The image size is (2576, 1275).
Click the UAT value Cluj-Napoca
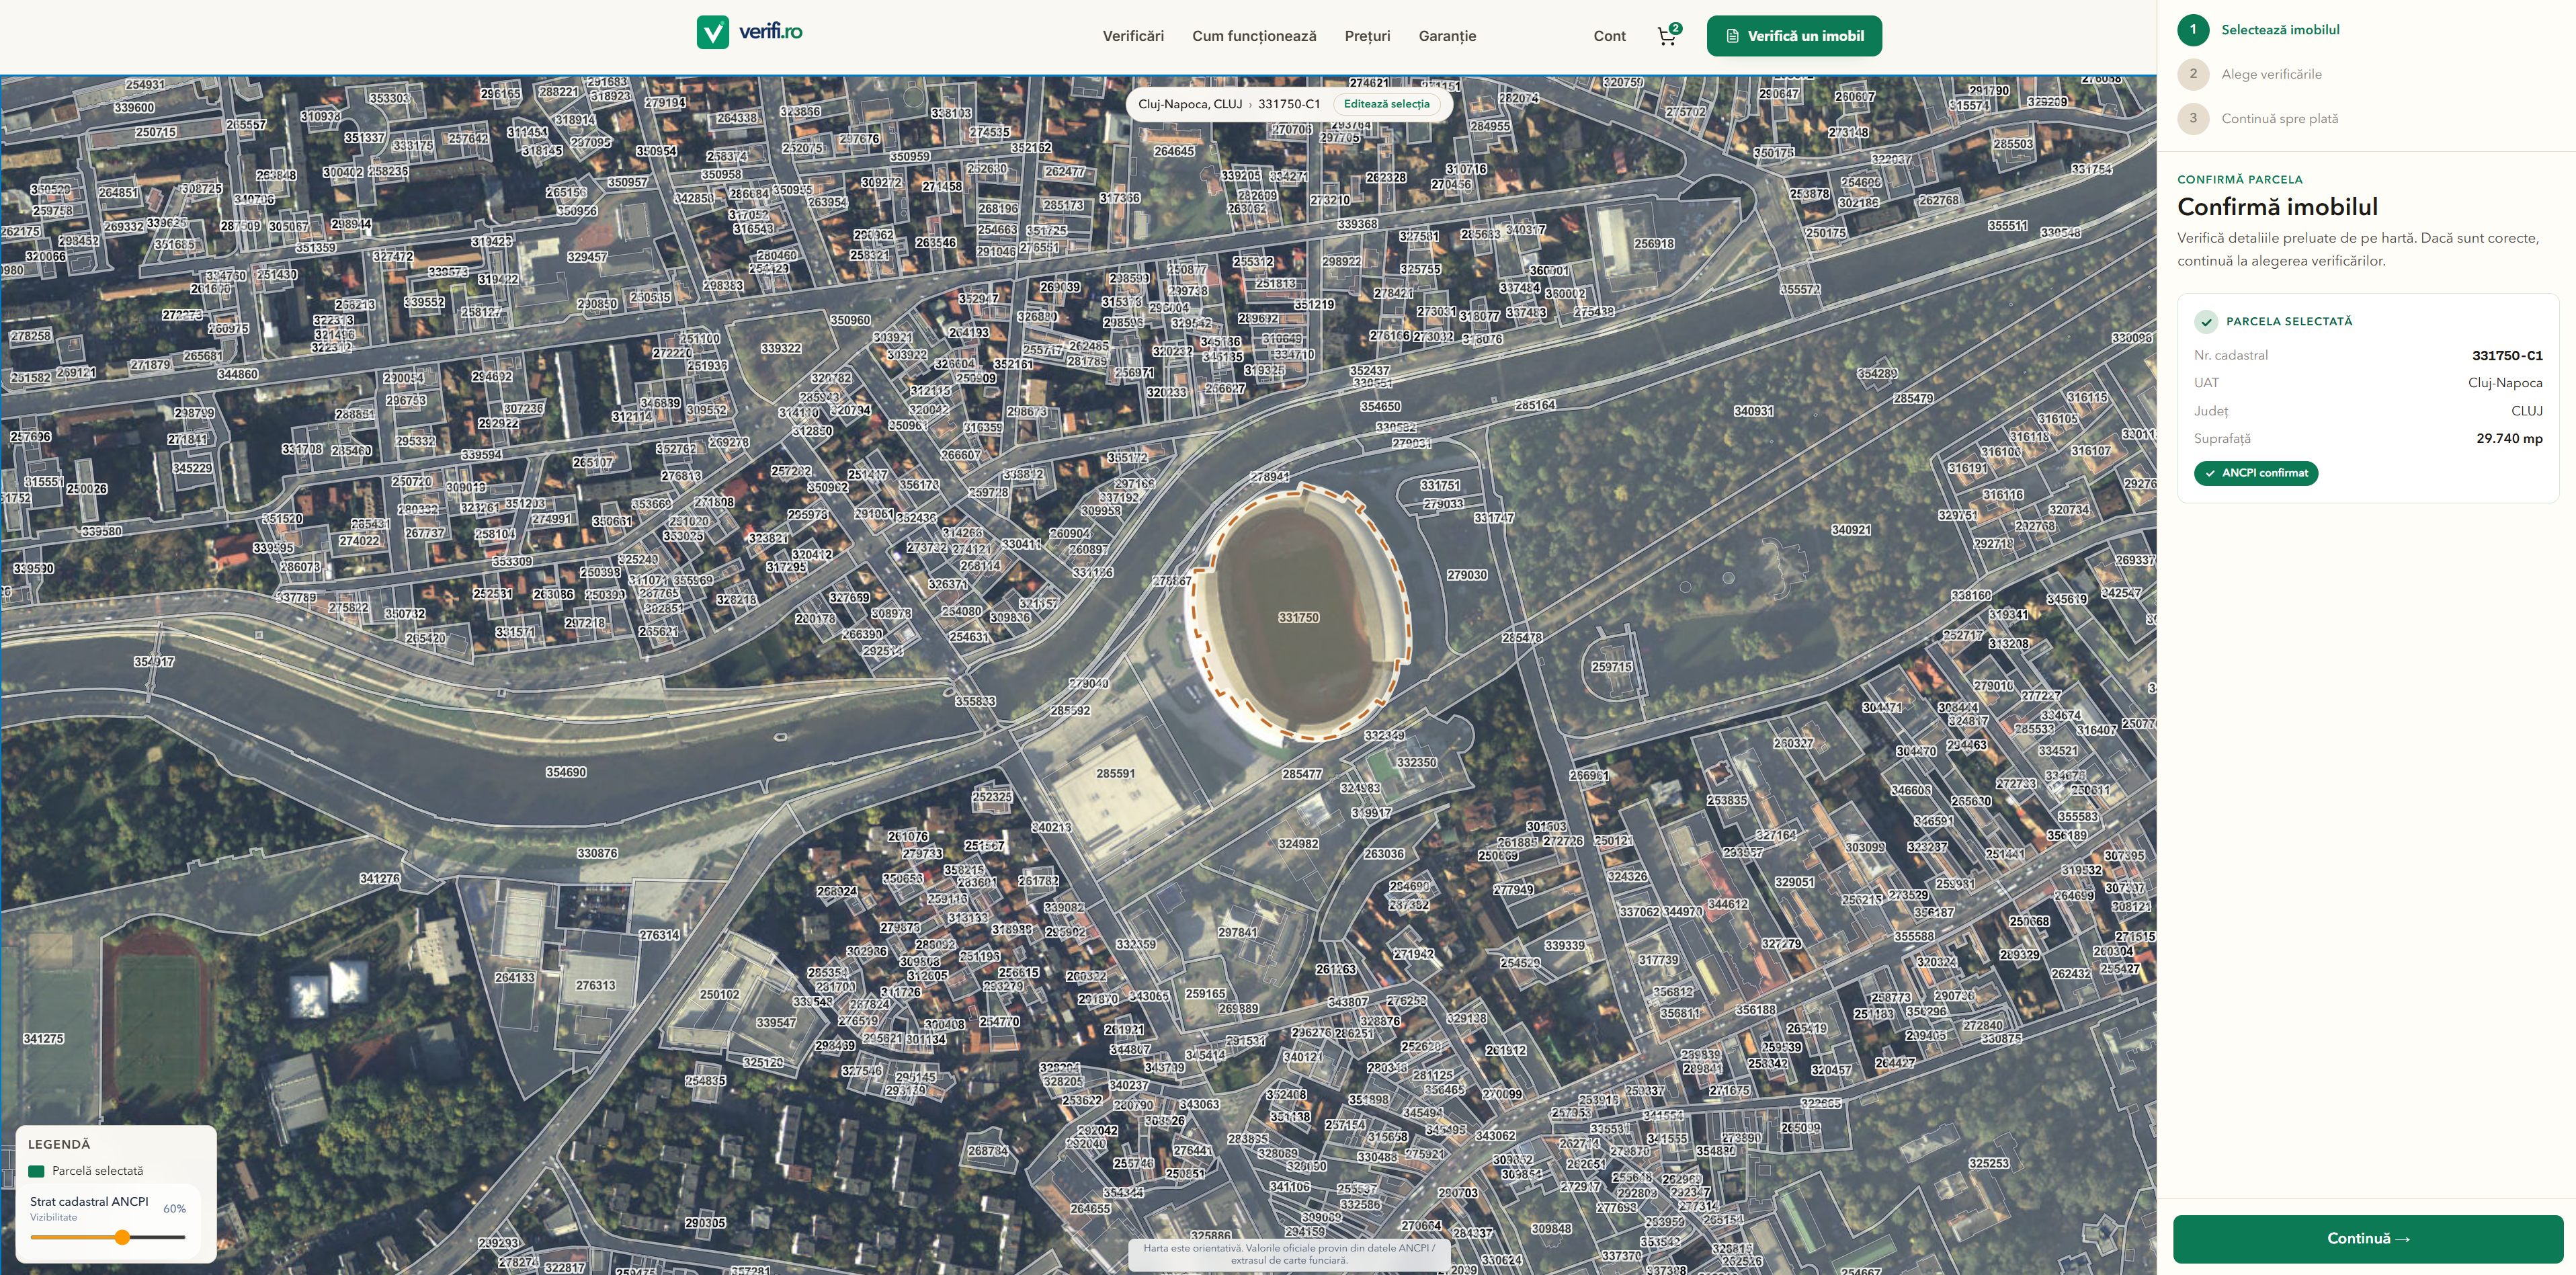(2504, 383)
